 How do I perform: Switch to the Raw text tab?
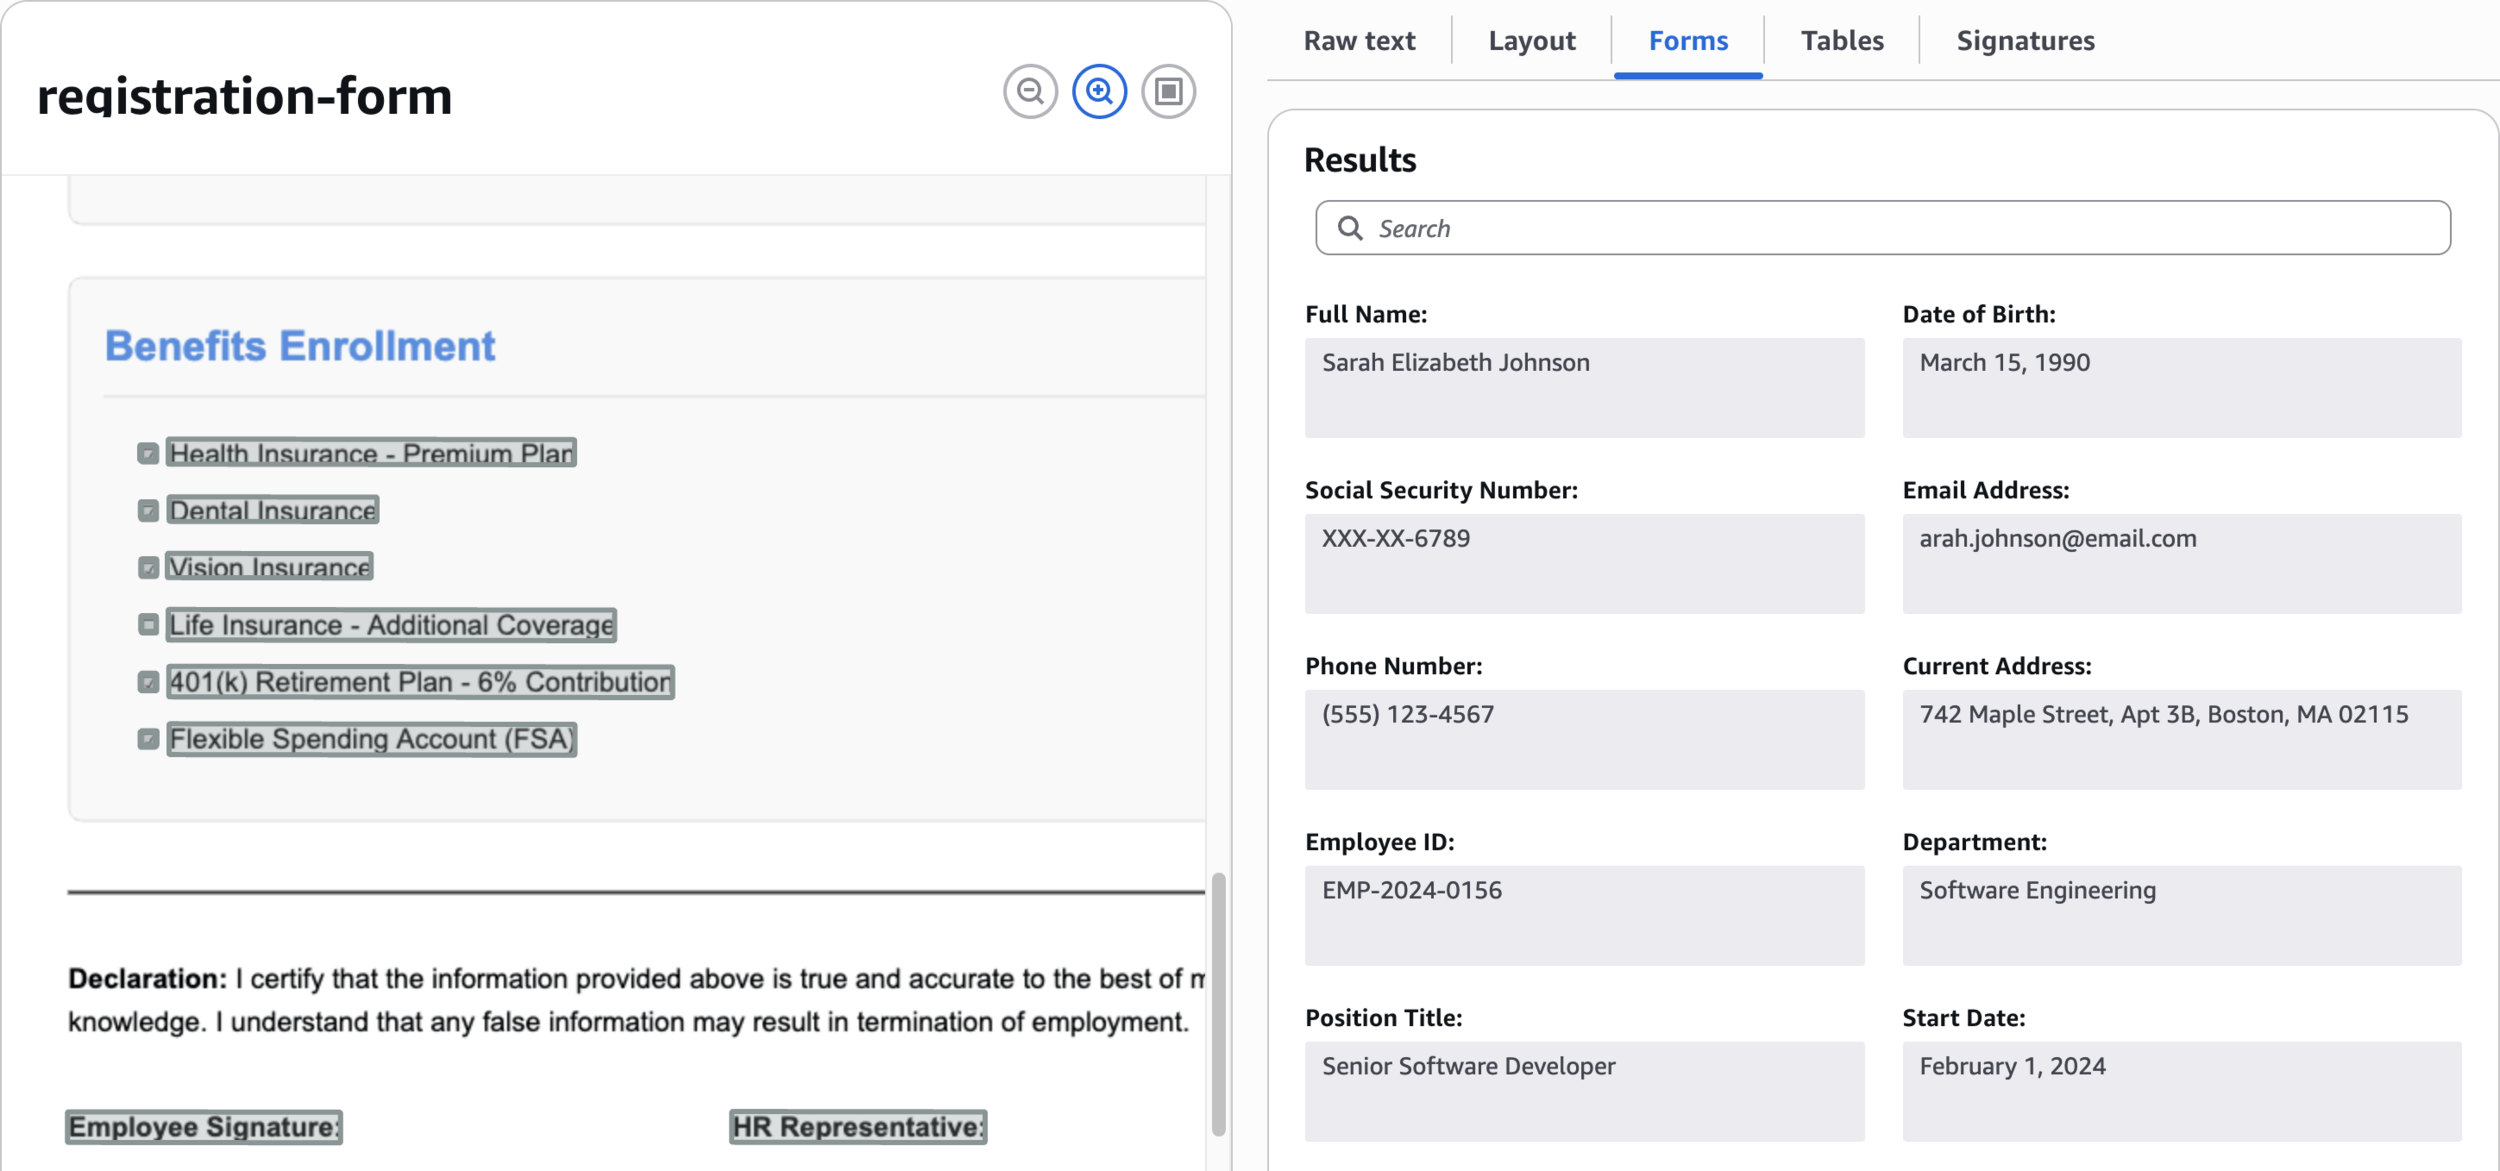[1359, 41]
